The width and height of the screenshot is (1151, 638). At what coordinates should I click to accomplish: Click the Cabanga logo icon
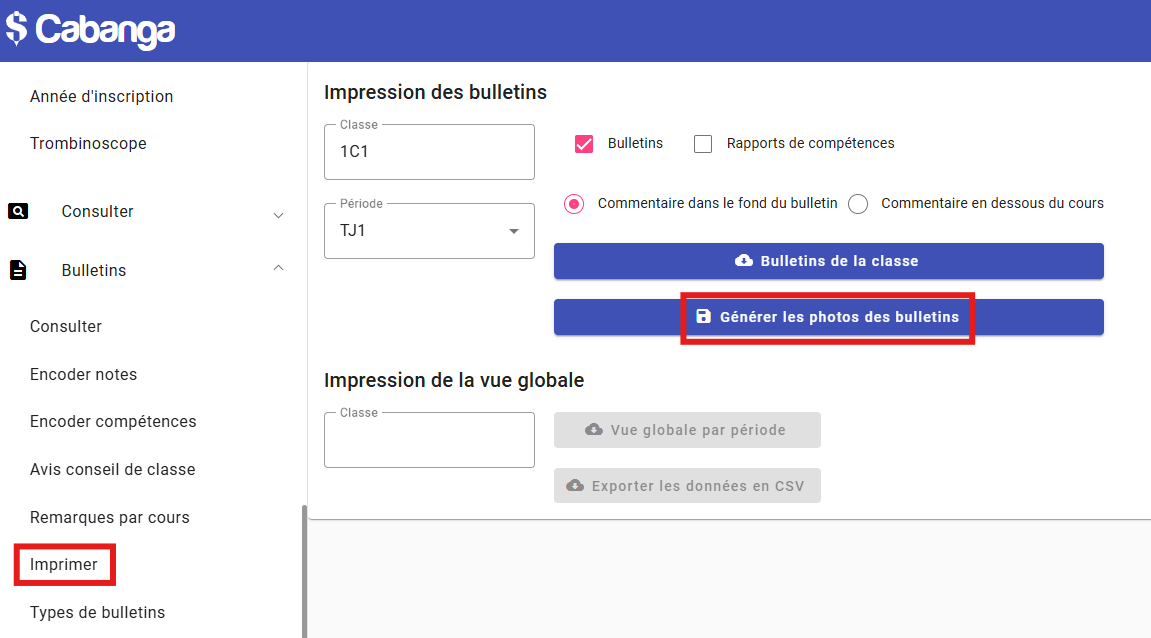click(x=15, y=28)
